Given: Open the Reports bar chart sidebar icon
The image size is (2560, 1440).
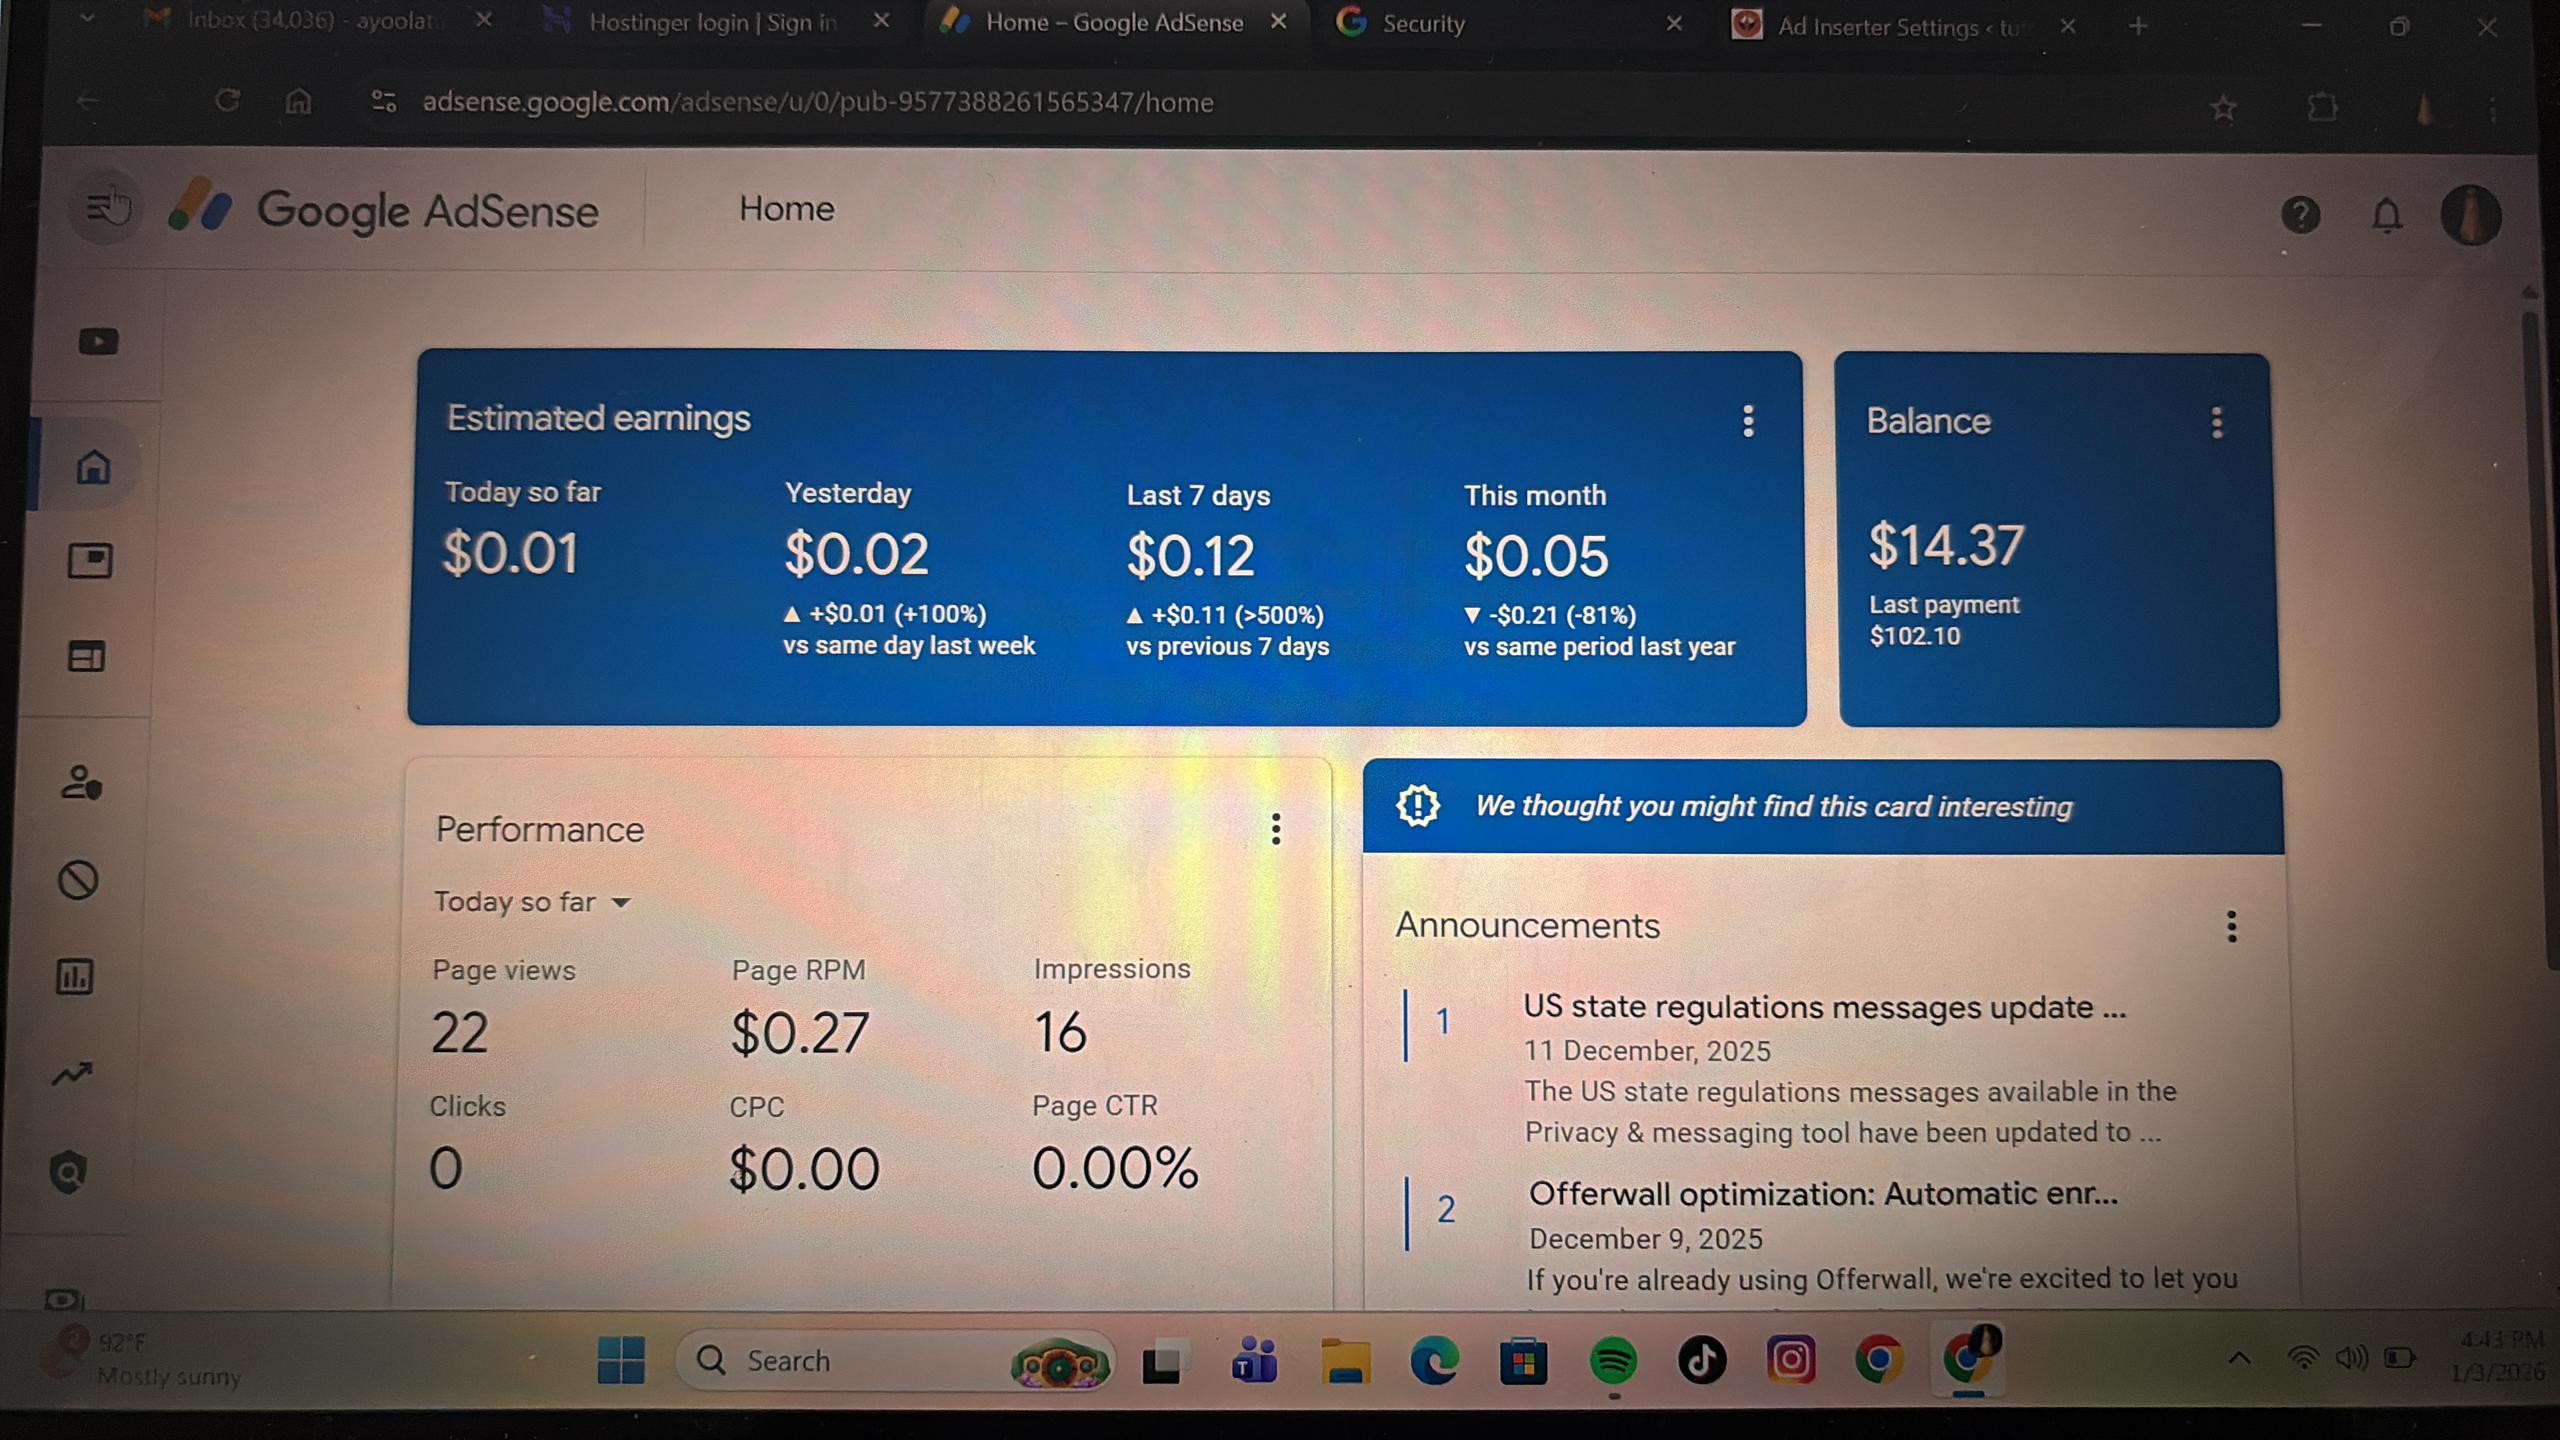Looking at the screenshot, I should pyautogui.click(x=75, y=976).
